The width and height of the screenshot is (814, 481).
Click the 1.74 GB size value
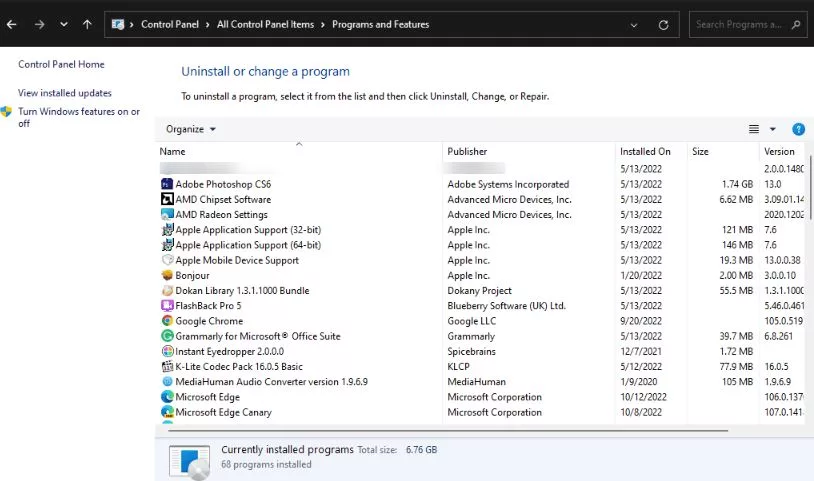point(737,184)
